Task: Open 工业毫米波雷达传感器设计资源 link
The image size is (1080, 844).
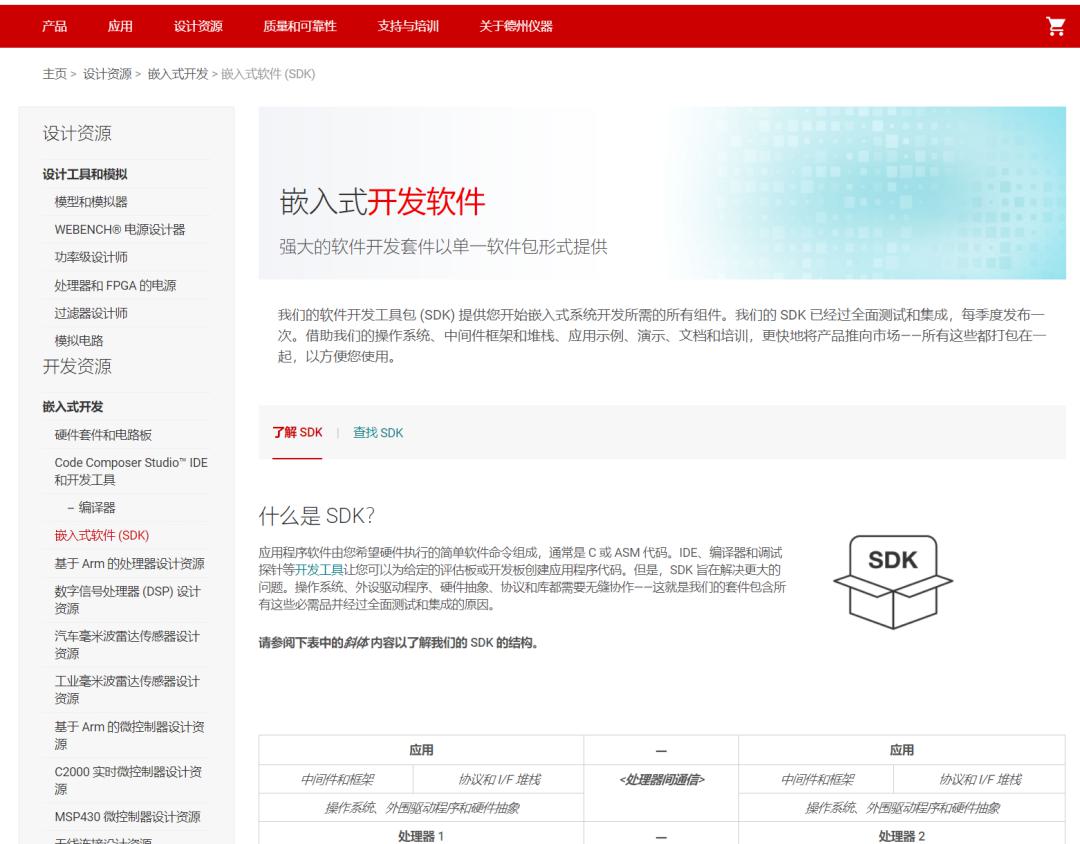Action: click(x=127, y=690)
